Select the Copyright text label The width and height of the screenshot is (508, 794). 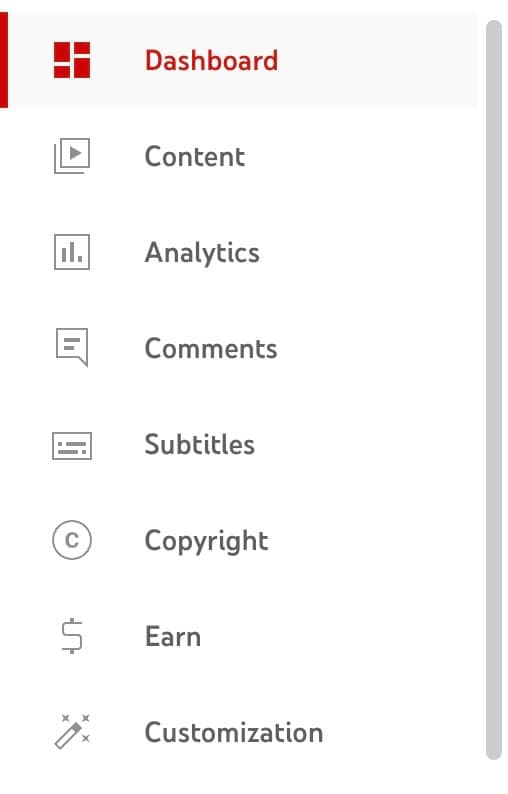(207, 541)
